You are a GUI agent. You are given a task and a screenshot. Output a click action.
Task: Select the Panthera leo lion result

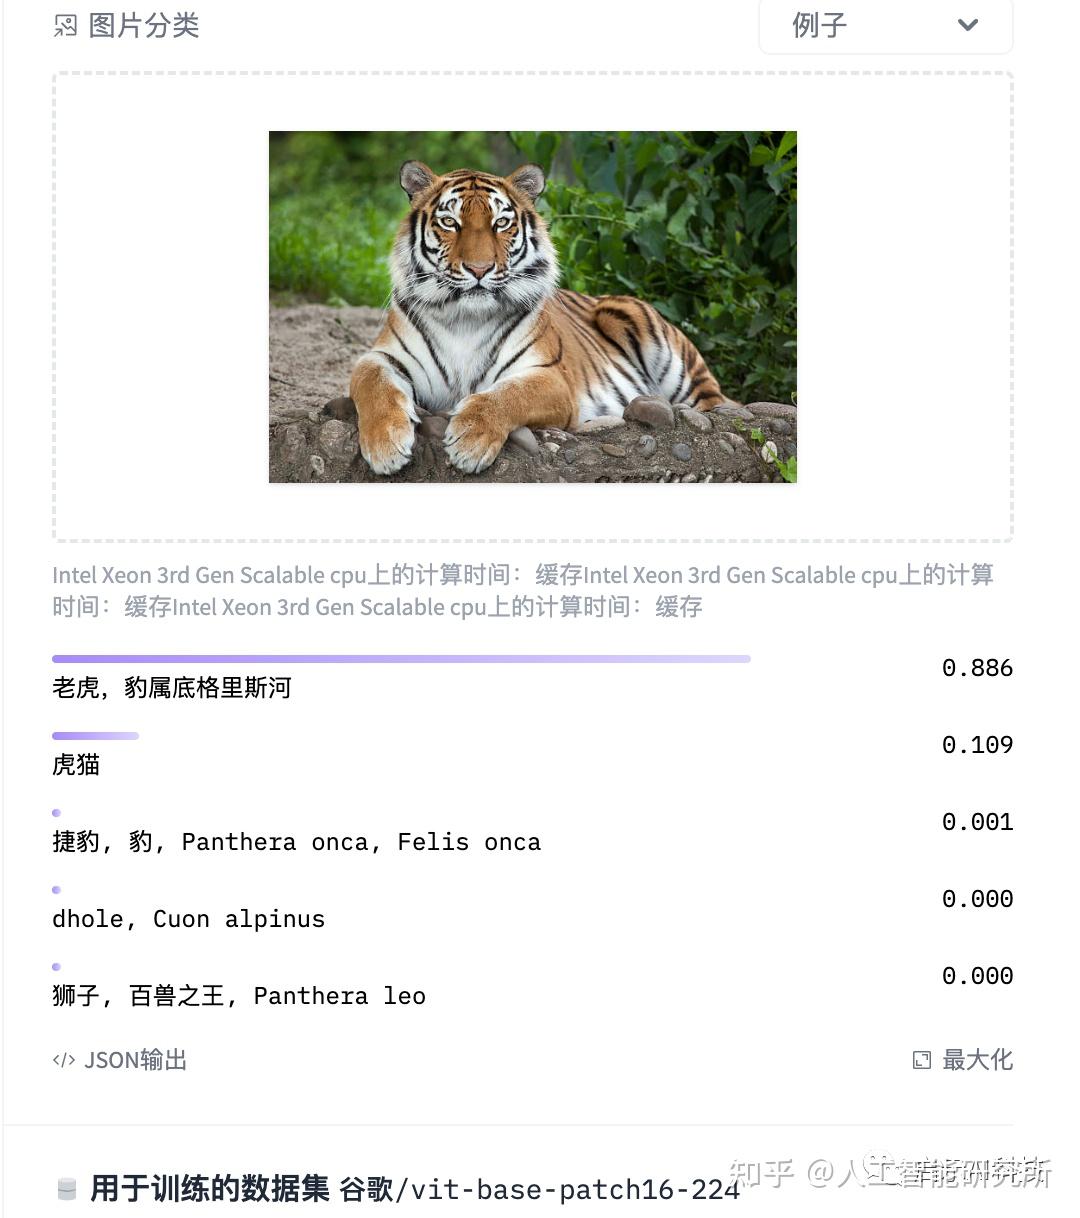tap(239, 996)
